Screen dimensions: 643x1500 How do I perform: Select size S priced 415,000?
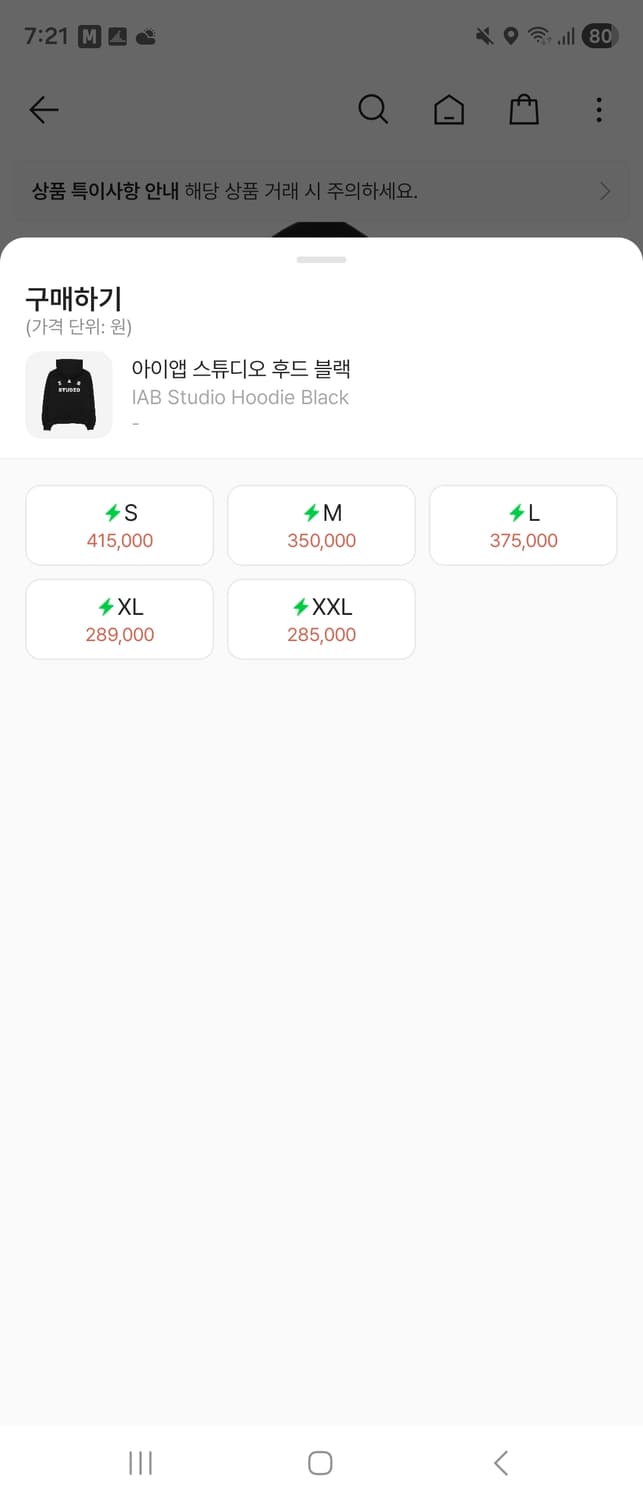(x=119, y=526)
